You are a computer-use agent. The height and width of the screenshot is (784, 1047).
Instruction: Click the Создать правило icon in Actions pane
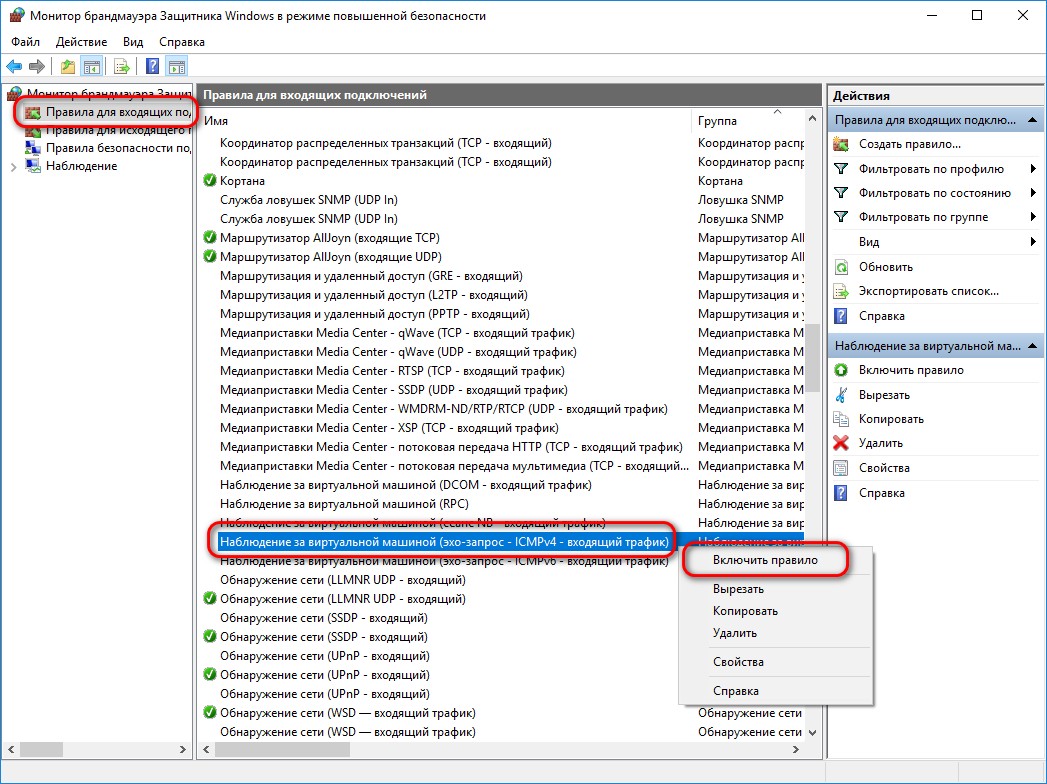coord(841,144)
